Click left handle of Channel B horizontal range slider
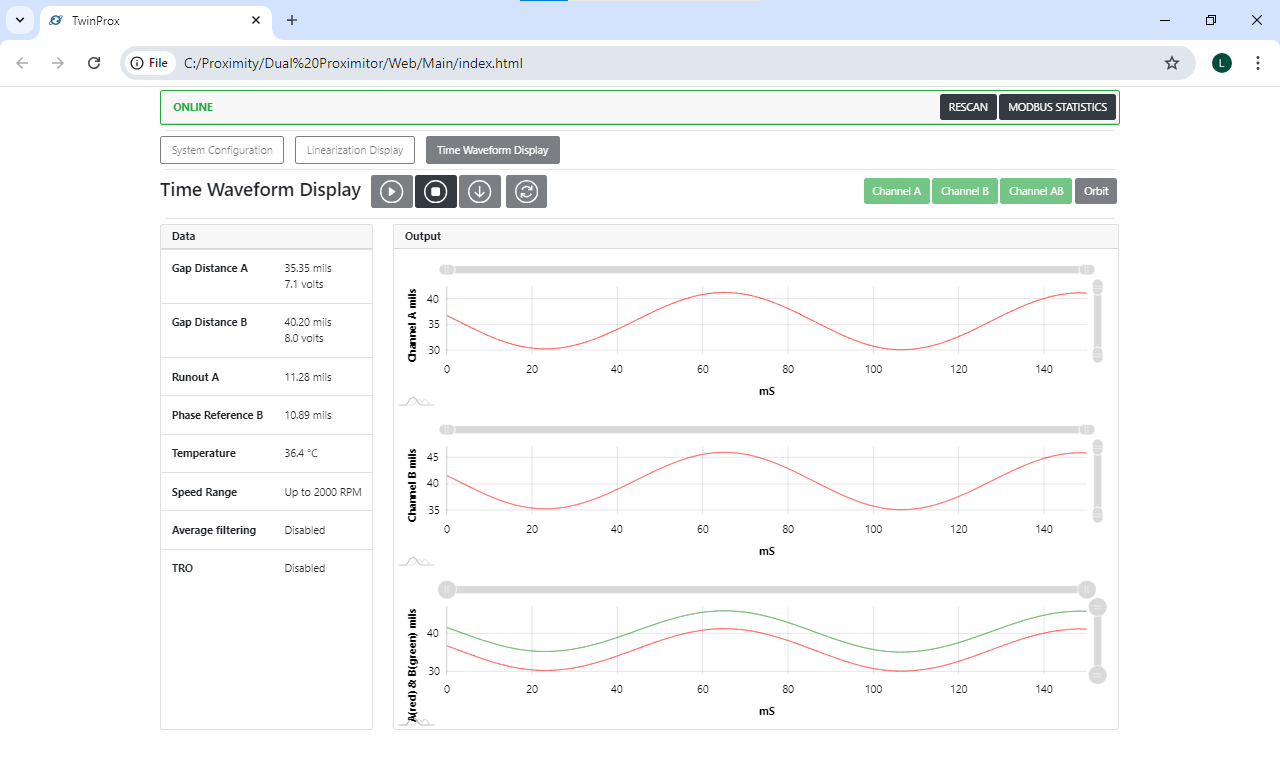The height and width of the screenshot is (758, 1280). (447, 429)
